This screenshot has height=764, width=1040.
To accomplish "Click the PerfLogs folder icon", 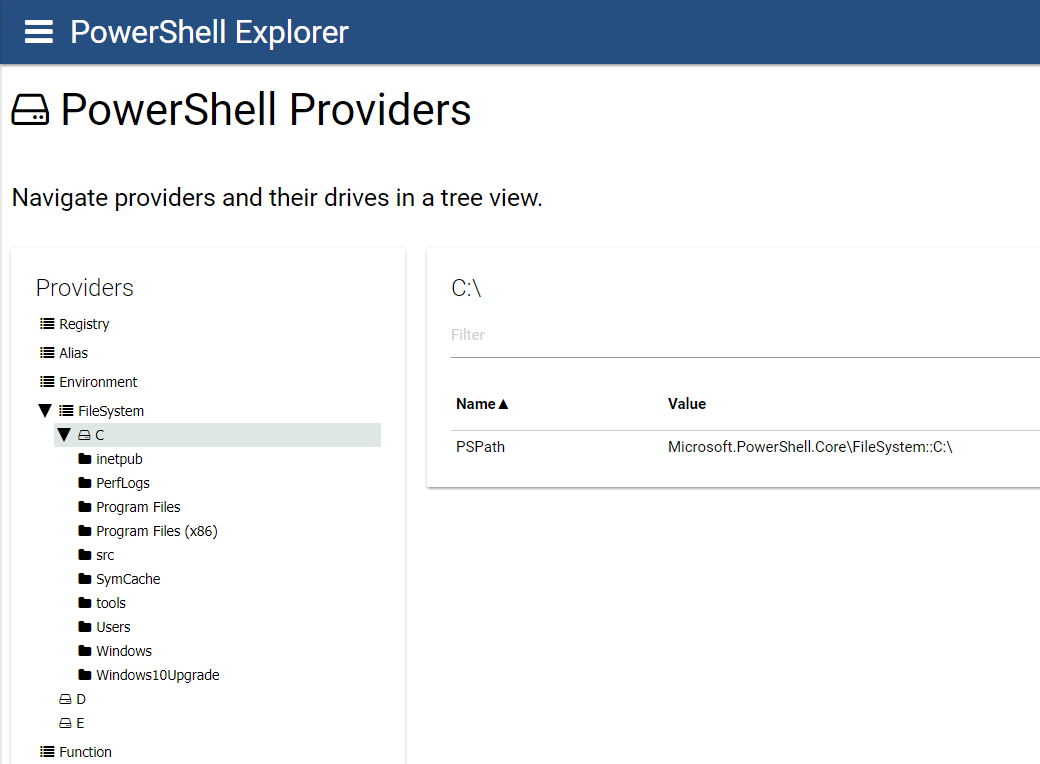I will coord(85,483).
